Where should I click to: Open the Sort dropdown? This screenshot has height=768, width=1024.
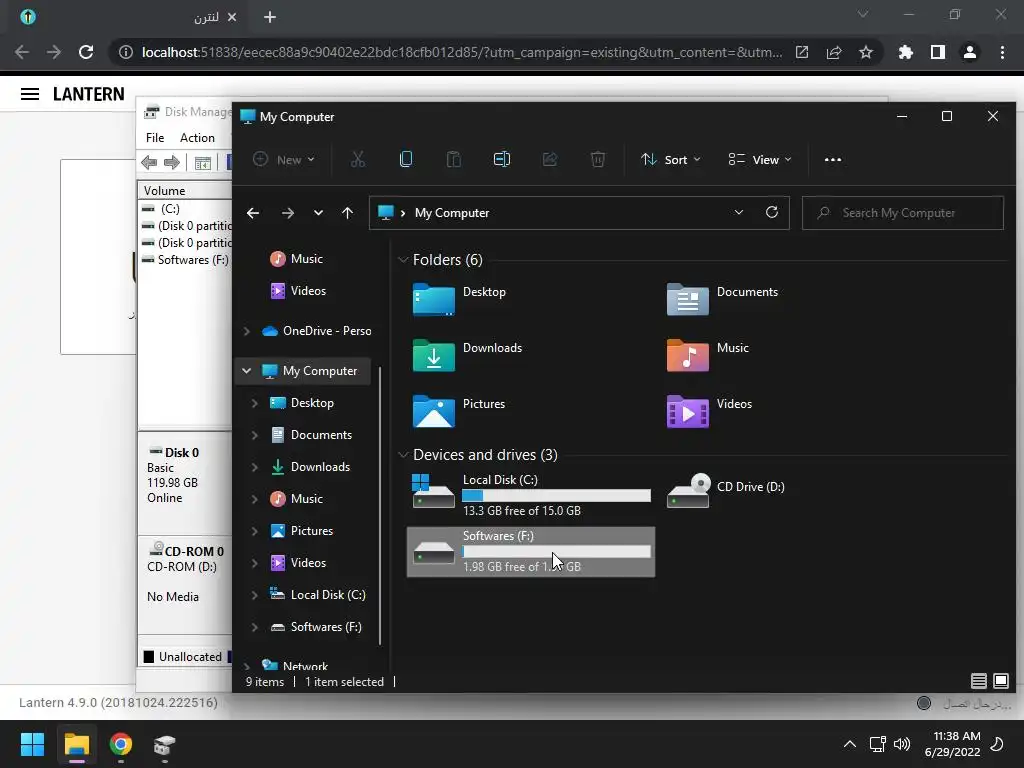point(671,159)
